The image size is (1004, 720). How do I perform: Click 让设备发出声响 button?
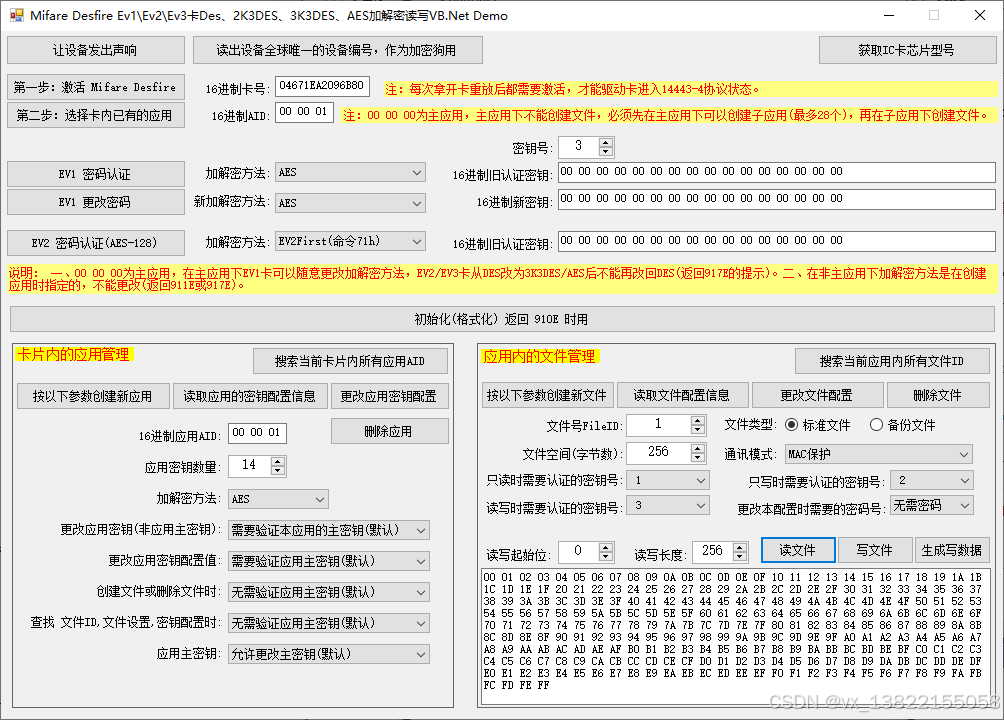click(95, 50)
